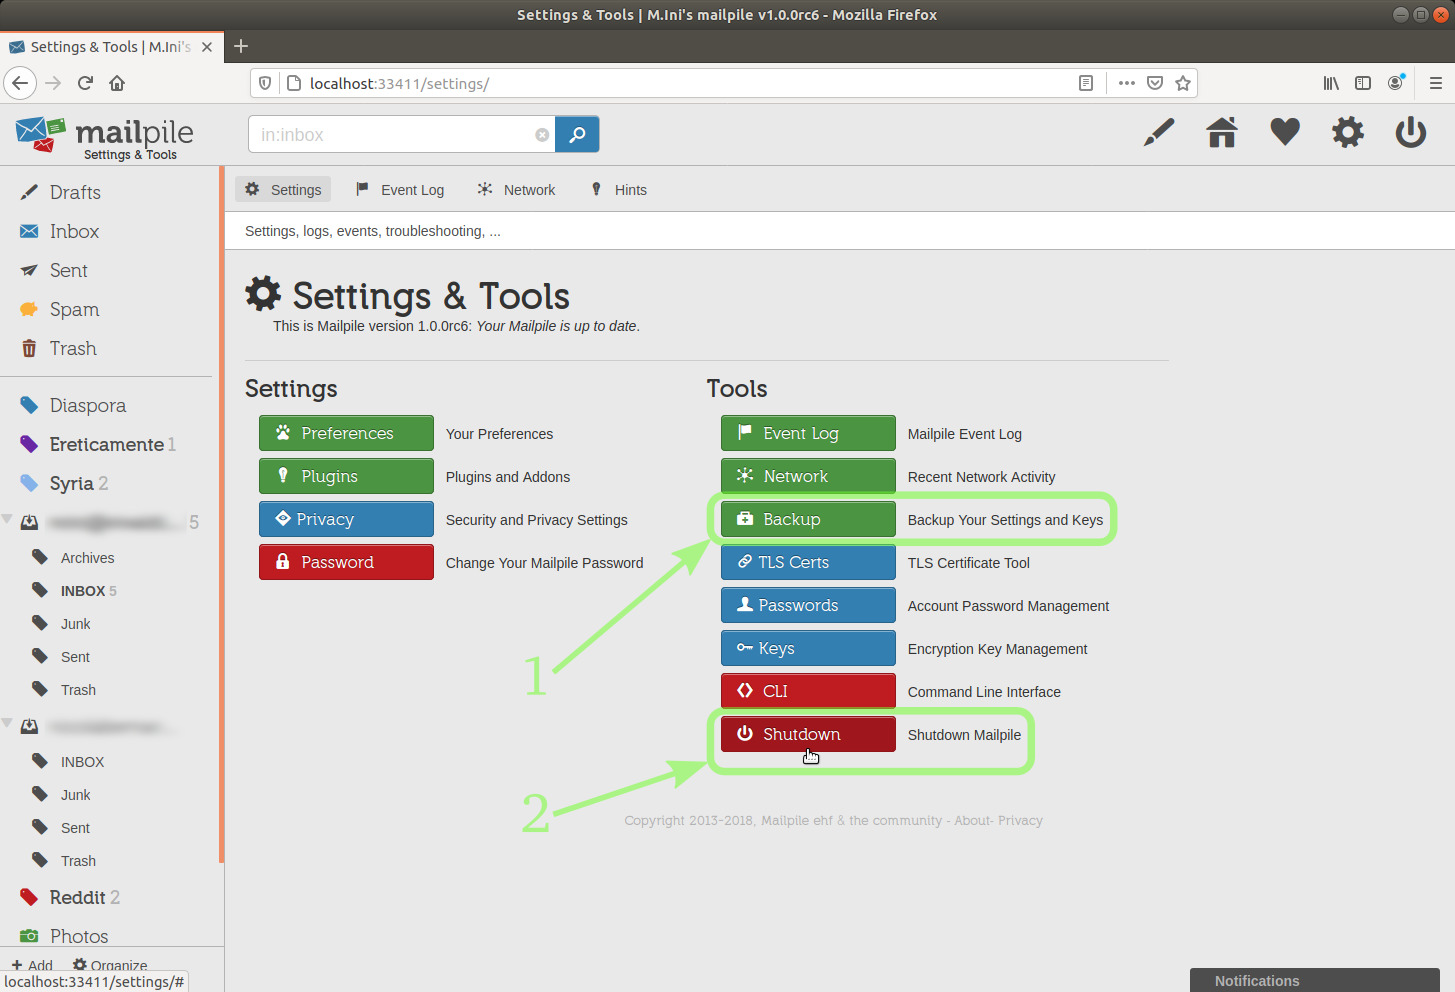The width and height of the screenshot is (1455, 992).
Task: Collapse the second mail account tree
Action: (x=7, y=723)
